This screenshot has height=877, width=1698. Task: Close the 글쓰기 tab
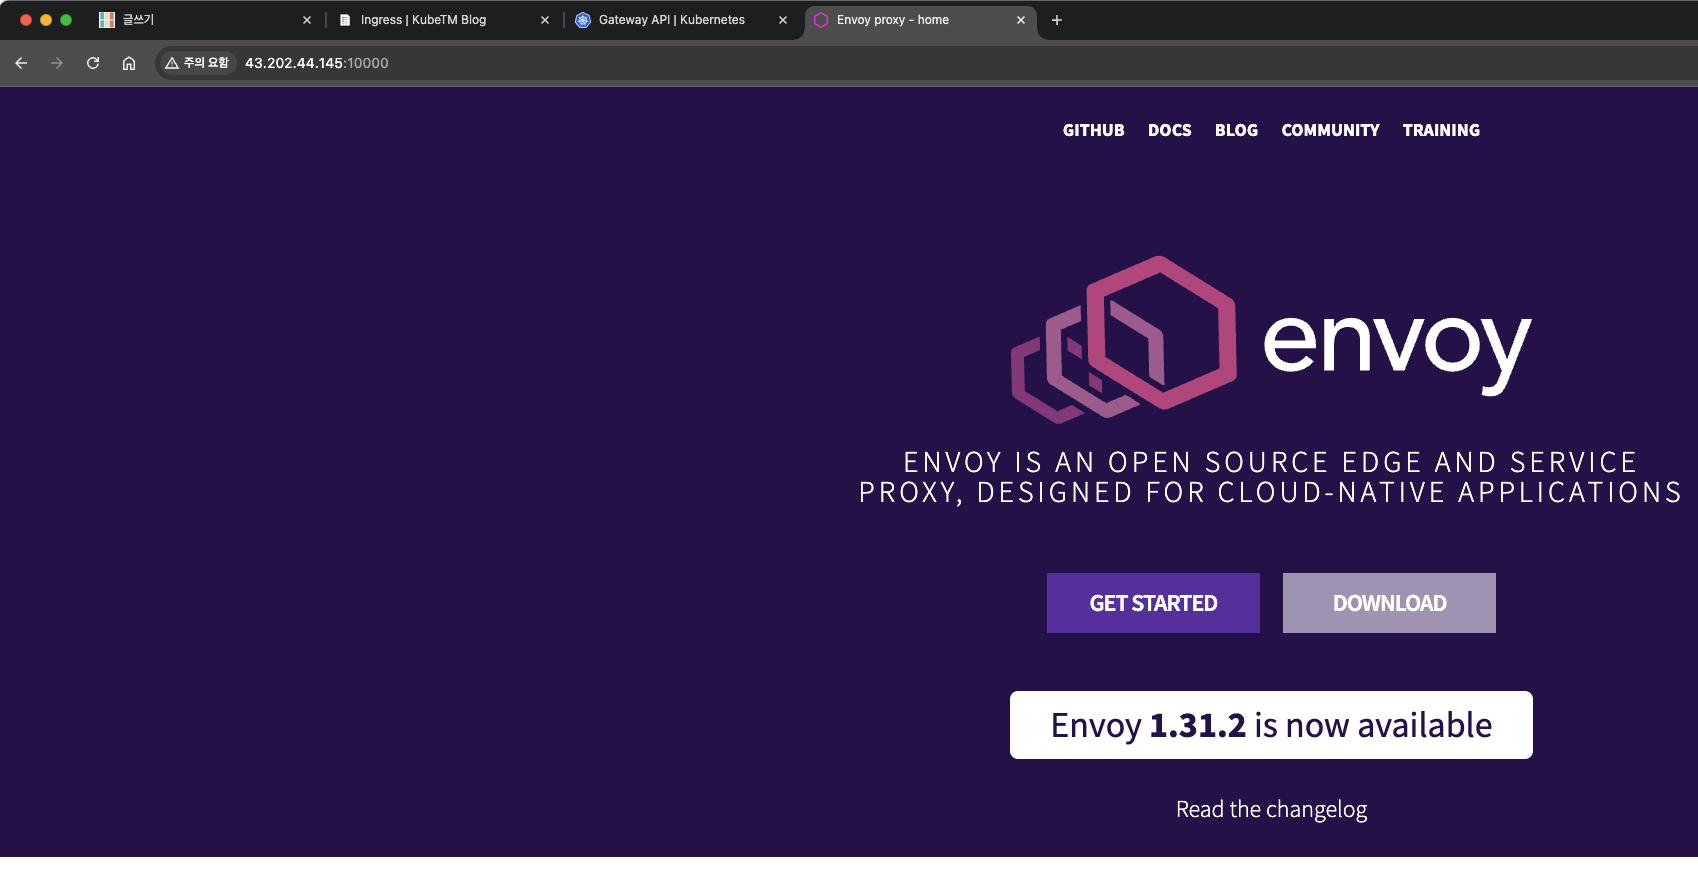click(307, 20)
